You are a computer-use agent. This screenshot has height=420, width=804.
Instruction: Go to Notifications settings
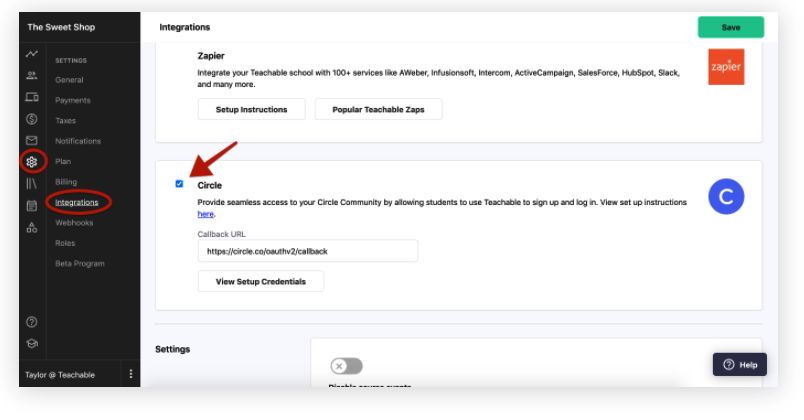point(78,141)
